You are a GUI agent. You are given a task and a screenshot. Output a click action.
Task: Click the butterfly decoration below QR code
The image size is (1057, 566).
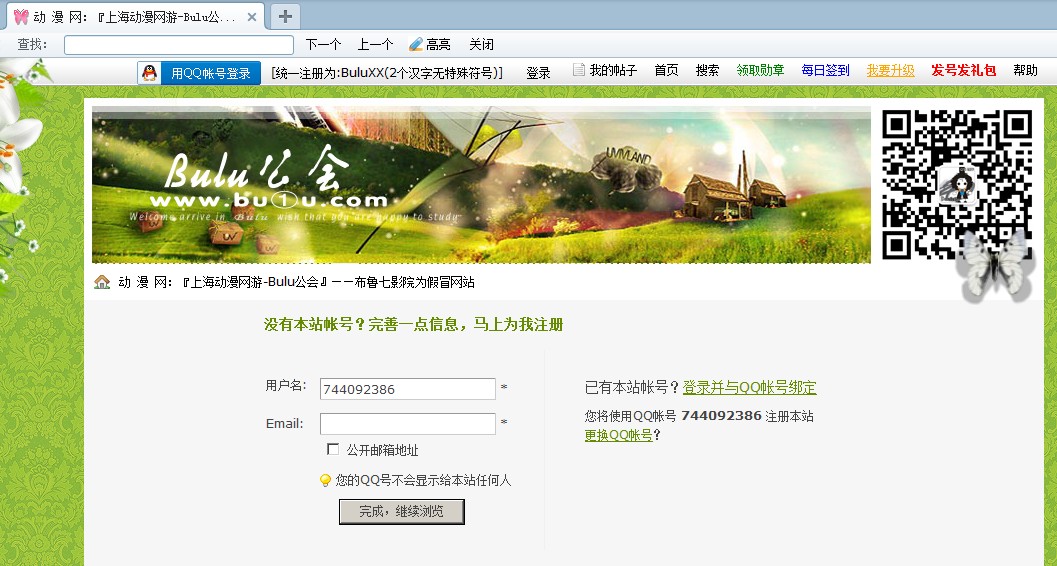995,266
